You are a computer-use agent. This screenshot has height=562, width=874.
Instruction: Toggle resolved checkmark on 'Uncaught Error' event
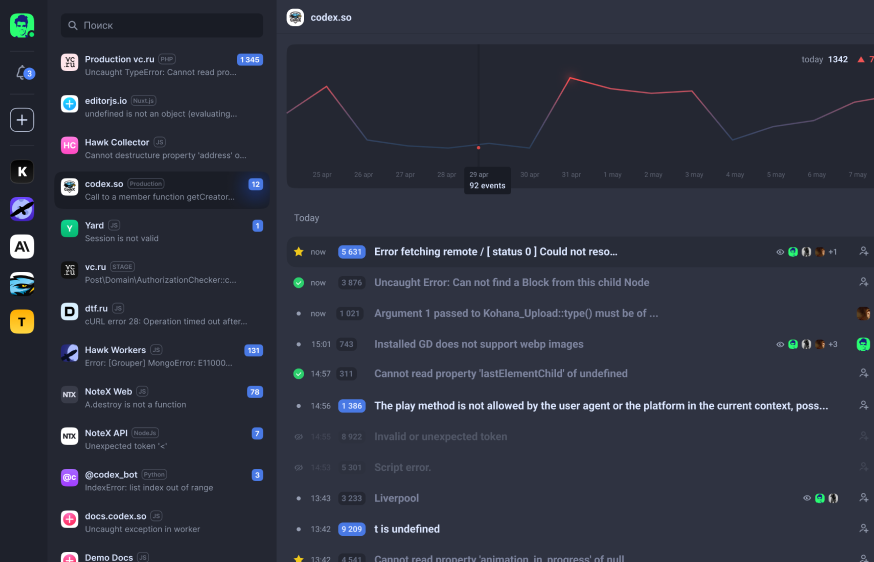tap(298, 283)
